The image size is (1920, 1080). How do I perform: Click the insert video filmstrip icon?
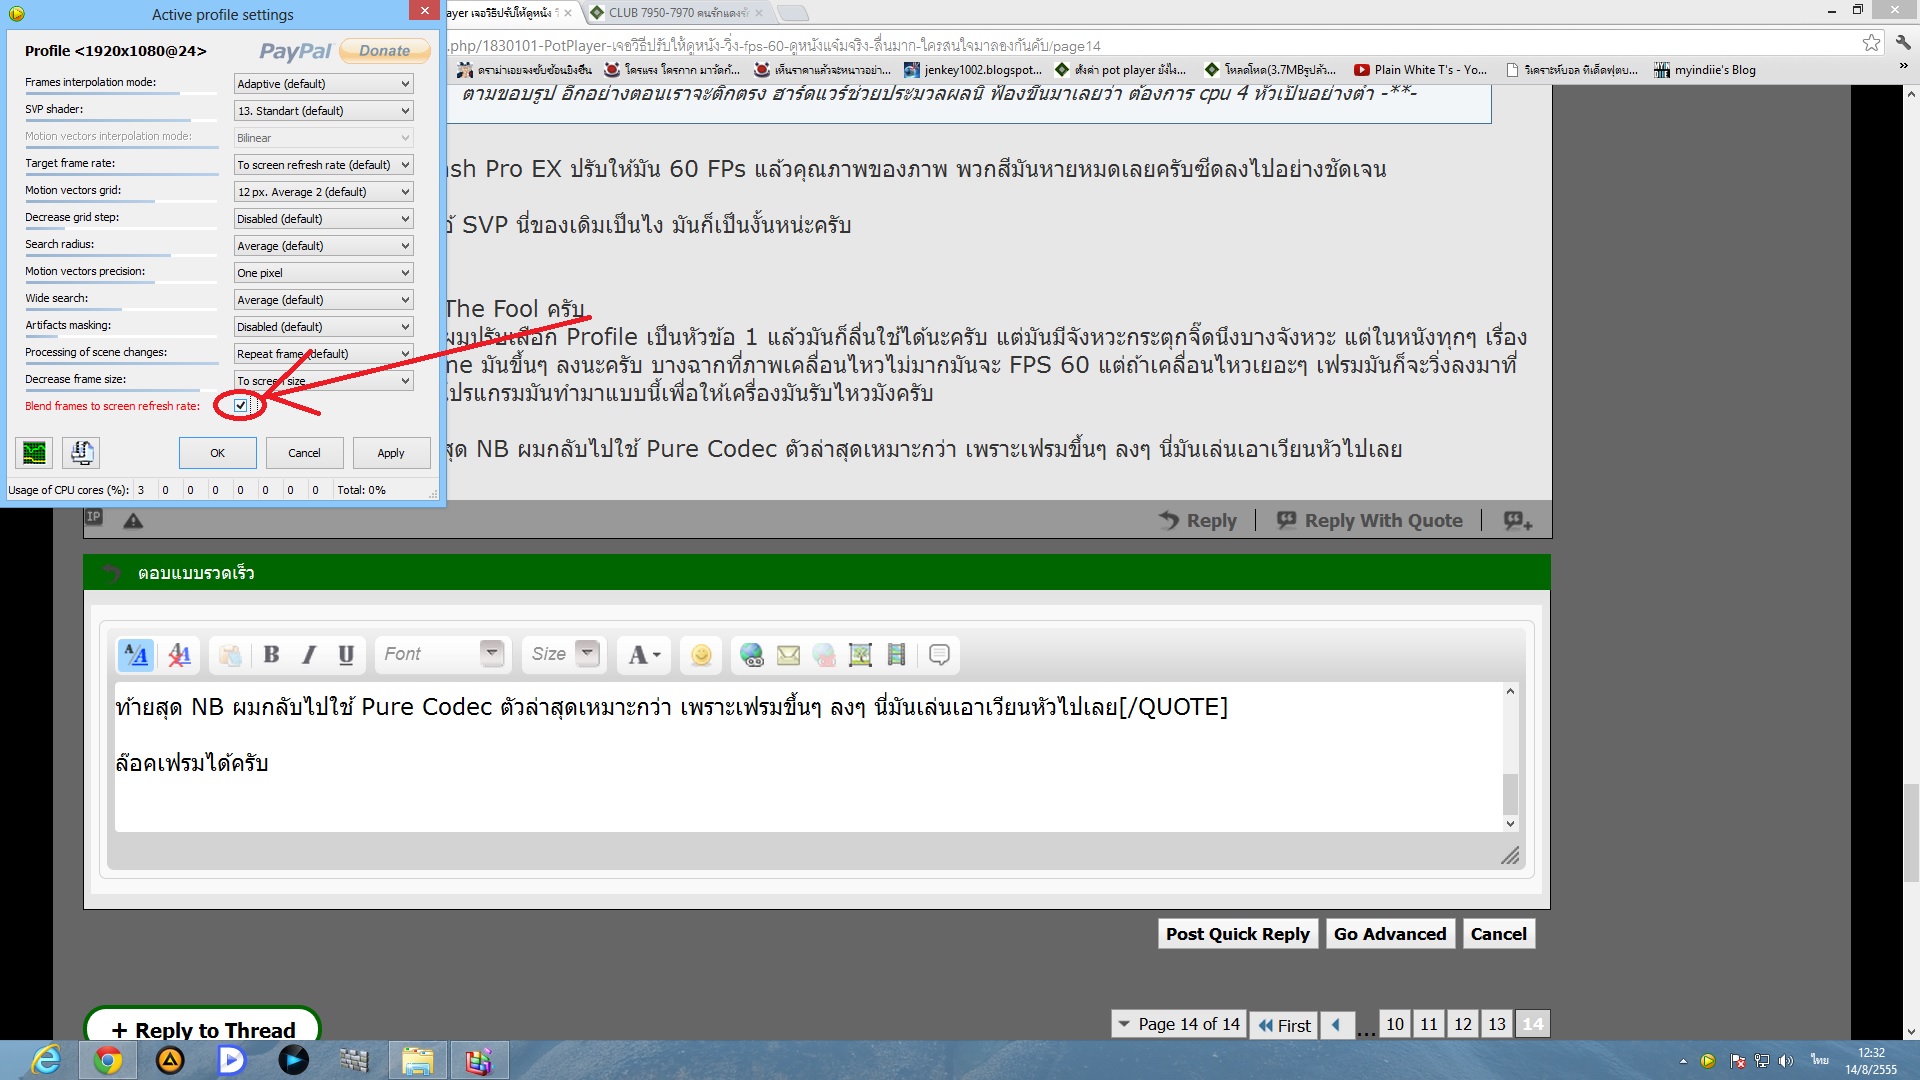896,655
